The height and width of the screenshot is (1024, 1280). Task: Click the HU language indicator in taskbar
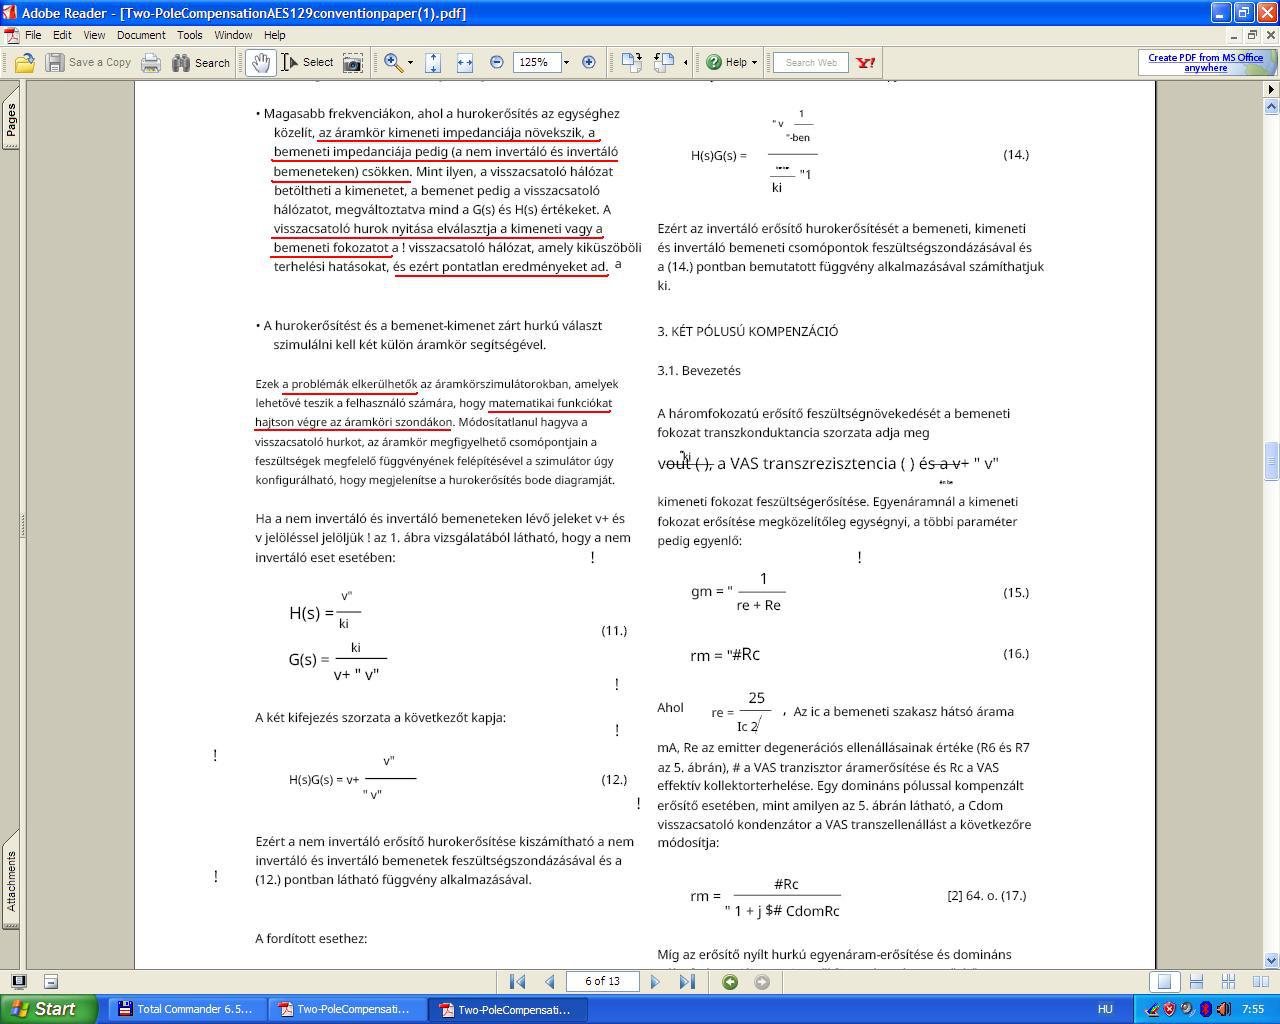pos(1105,1009)
